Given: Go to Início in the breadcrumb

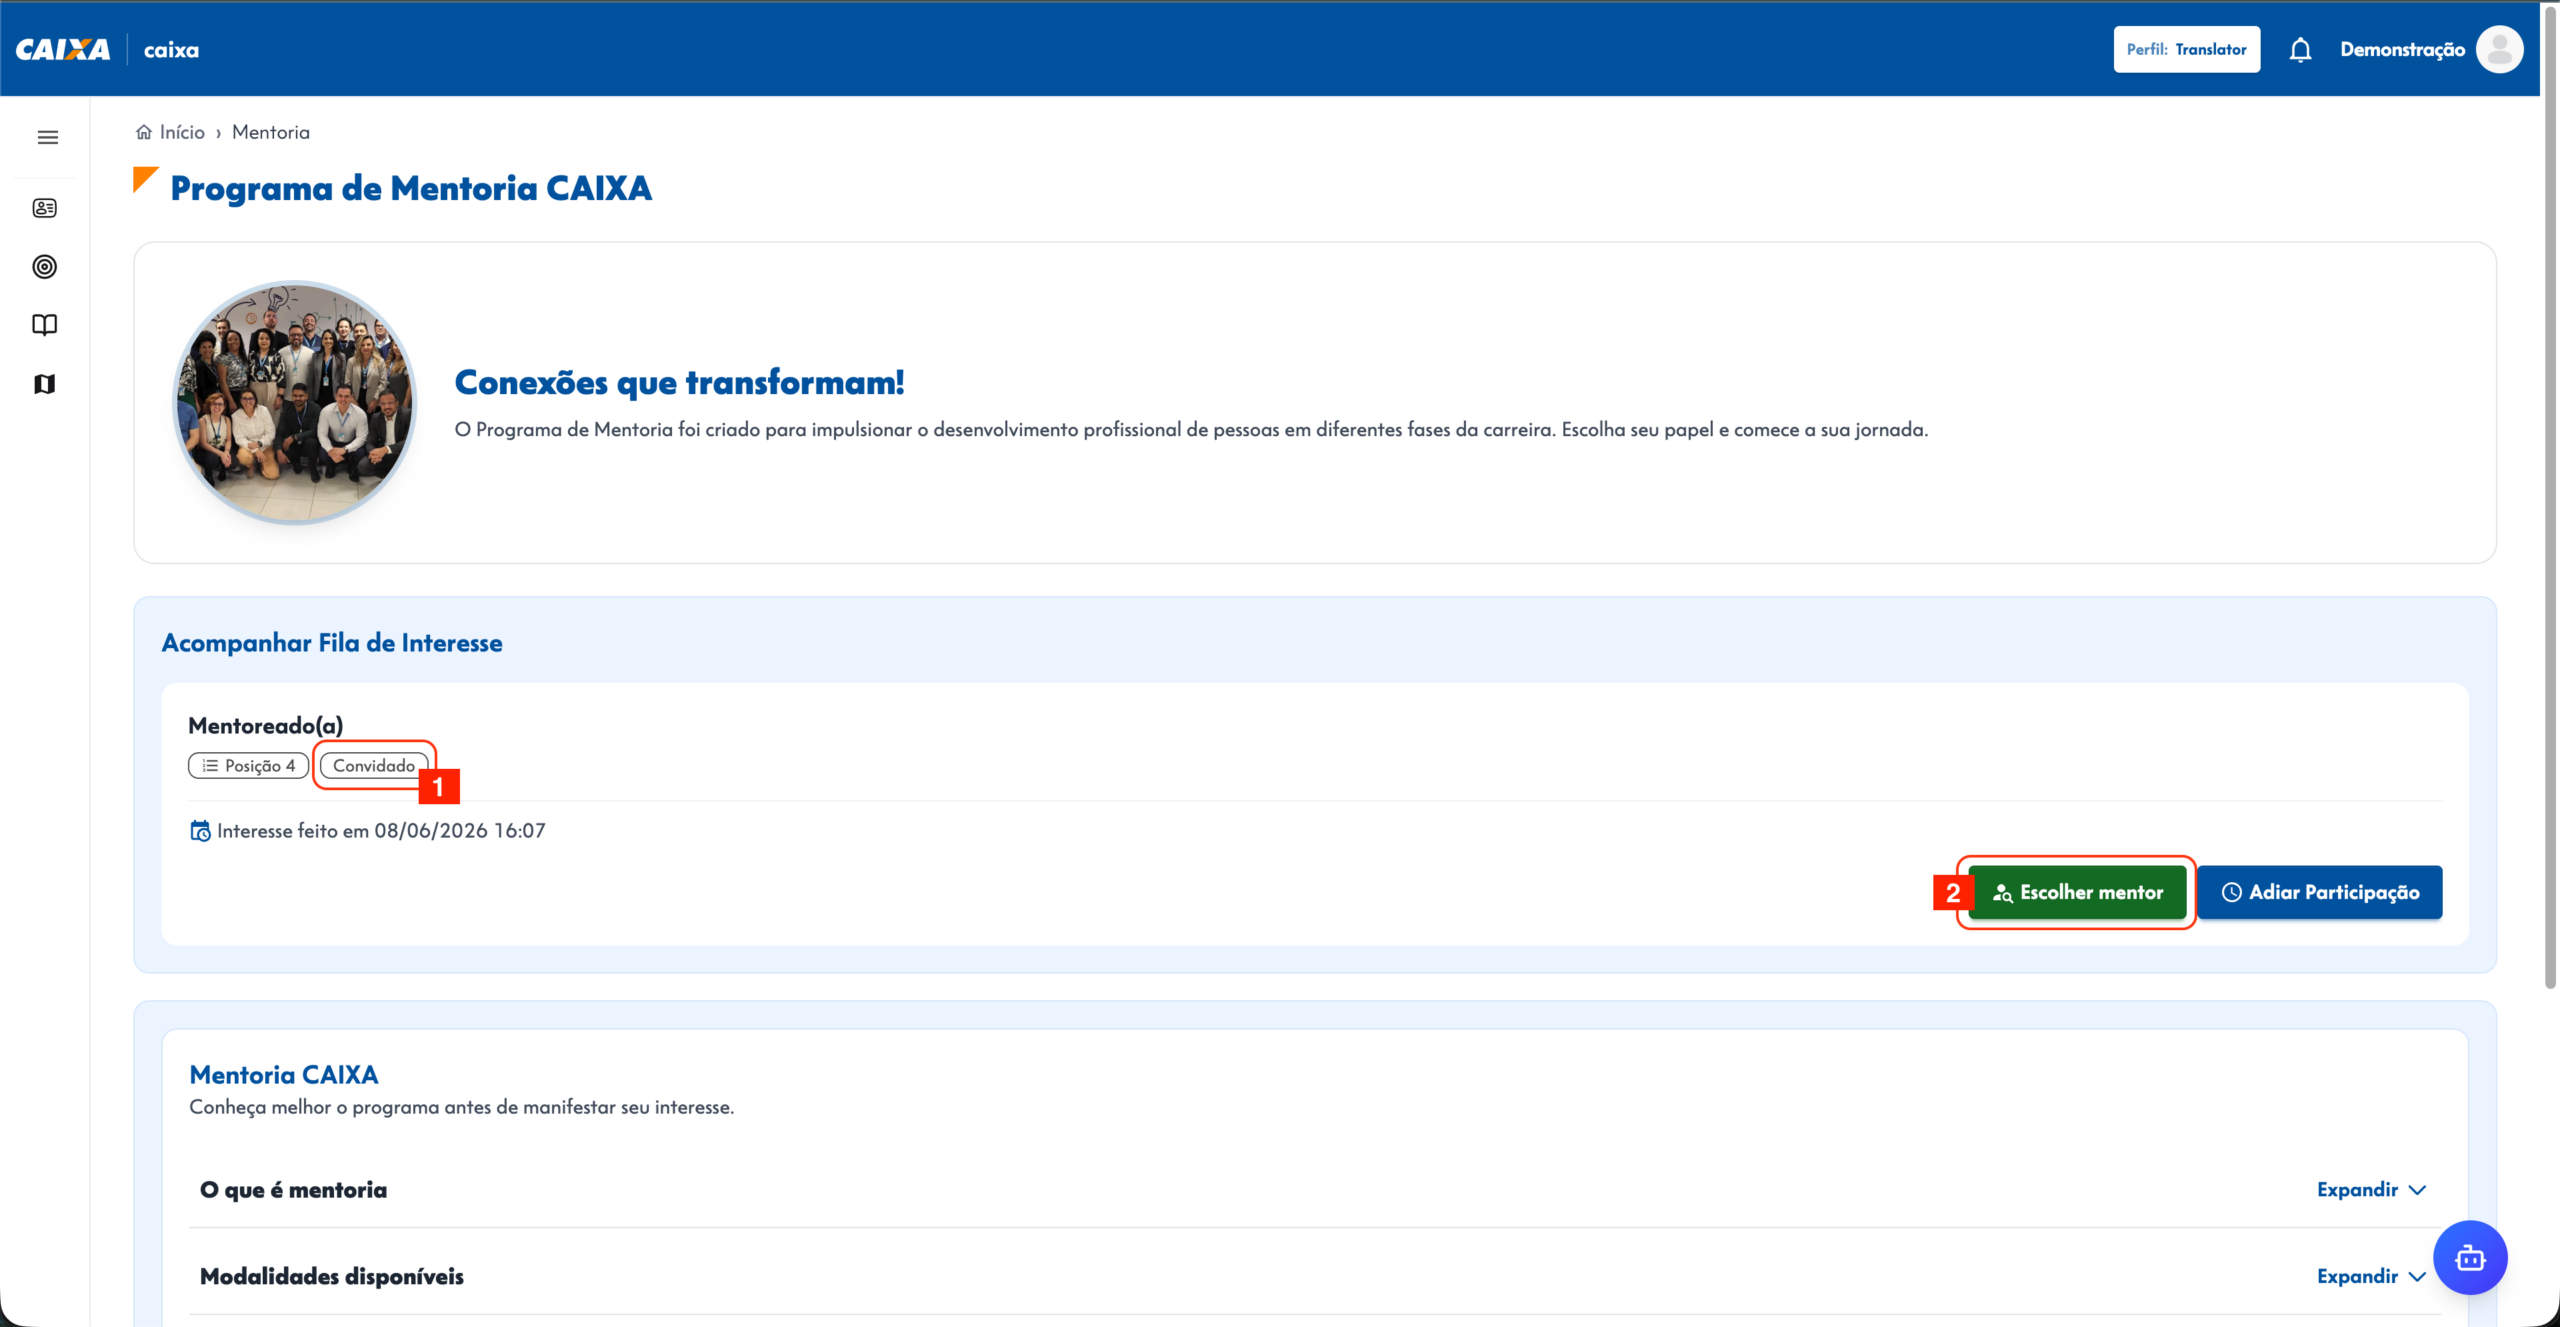Looking at the screenshot, I should click(182, 132).
